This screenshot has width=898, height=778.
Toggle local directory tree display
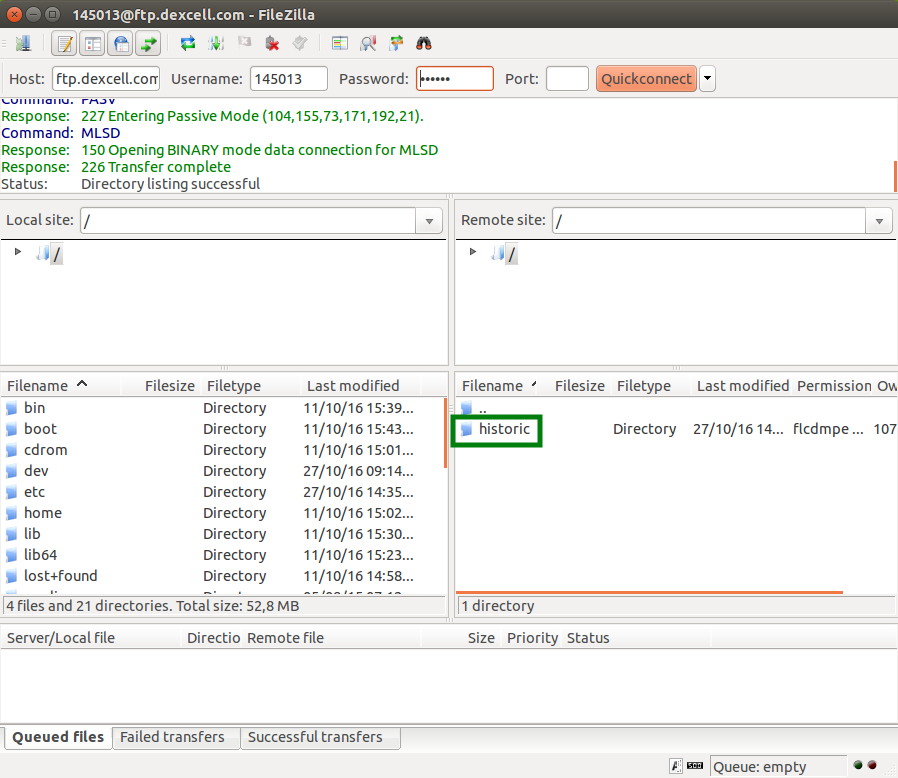pyautogui.click(x=92, y=44)
